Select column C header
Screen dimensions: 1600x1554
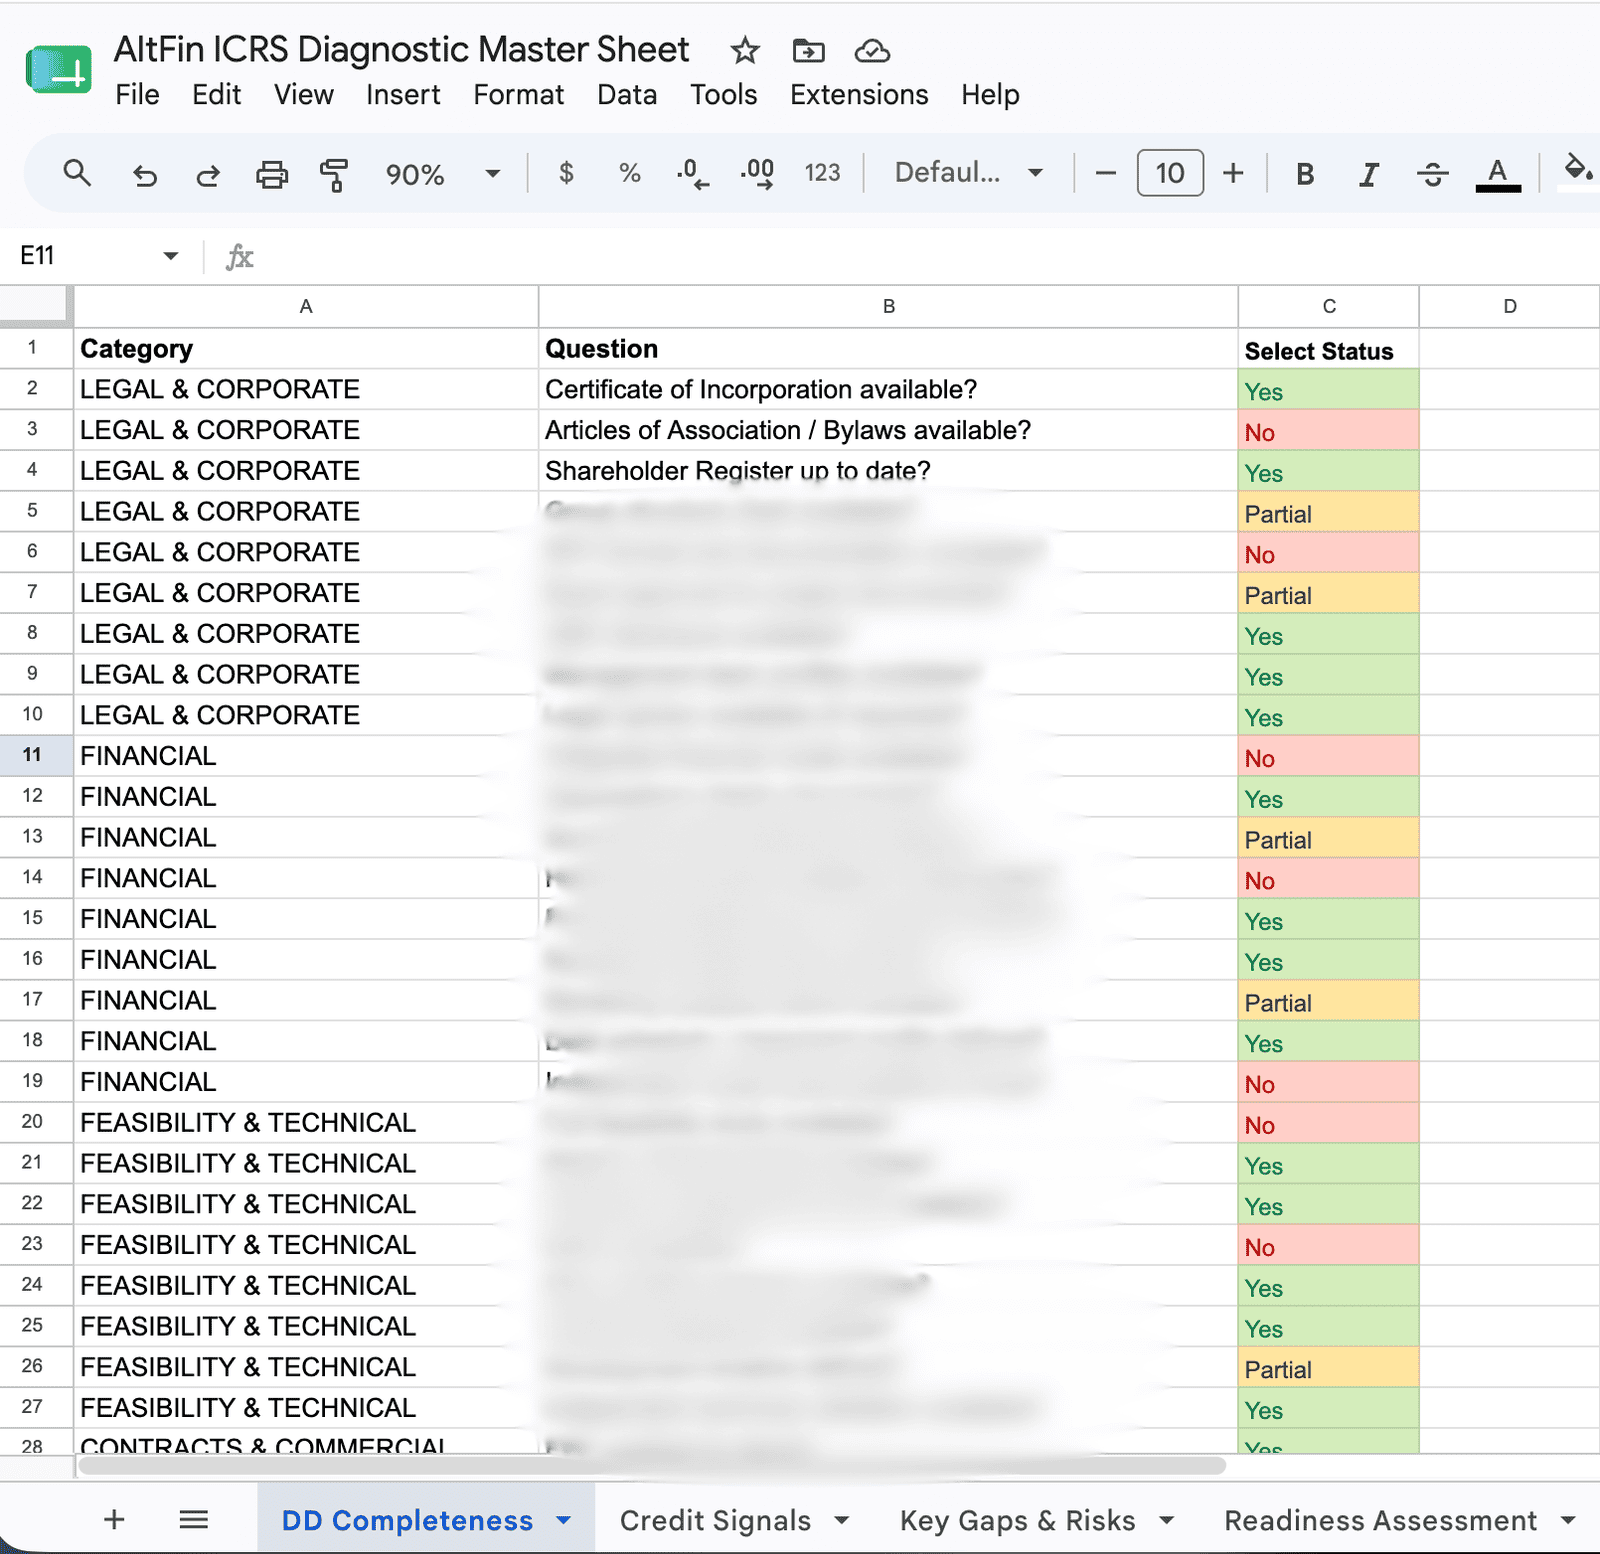(1329, 306)
